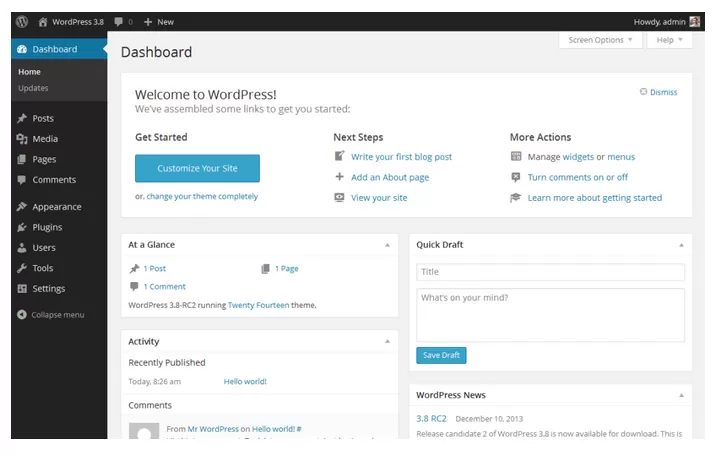
Task: Open the Screen Options dropdown
Action: [x=600, y=40]
